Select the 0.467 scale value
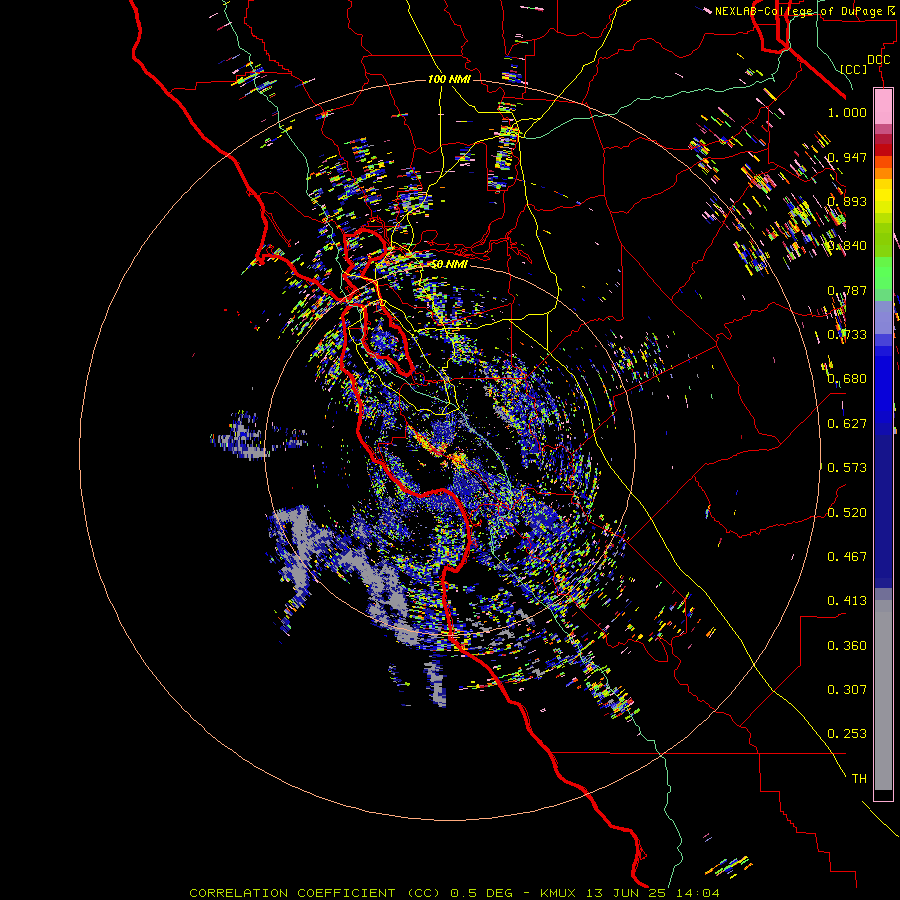900x900 pixels. click(847, 557)
